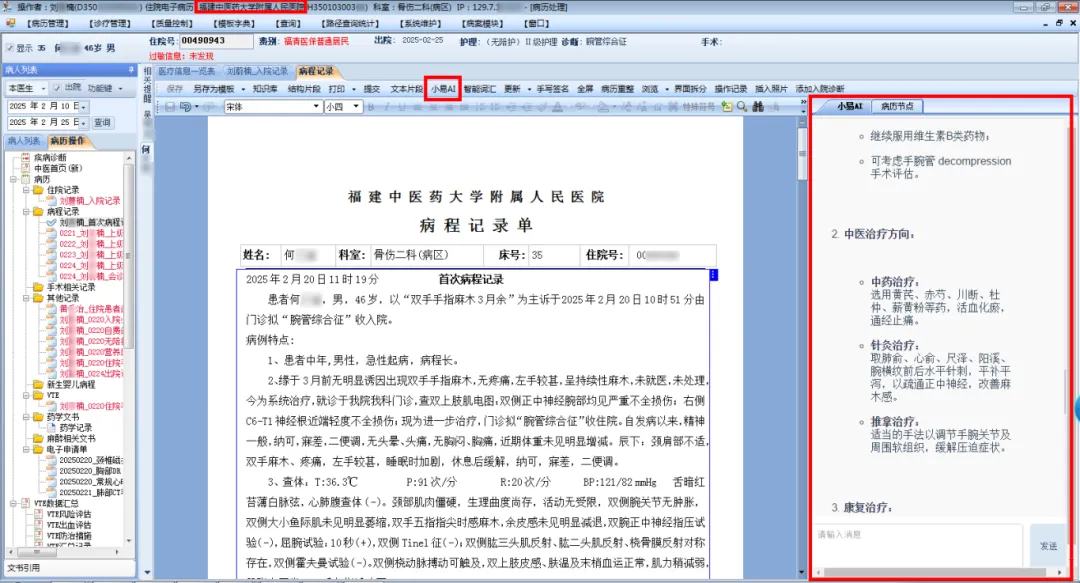This screenshot has width=1080, height=583.
Task: Click the 请输入消息 message input field
Action: click(x=917, y=545)
